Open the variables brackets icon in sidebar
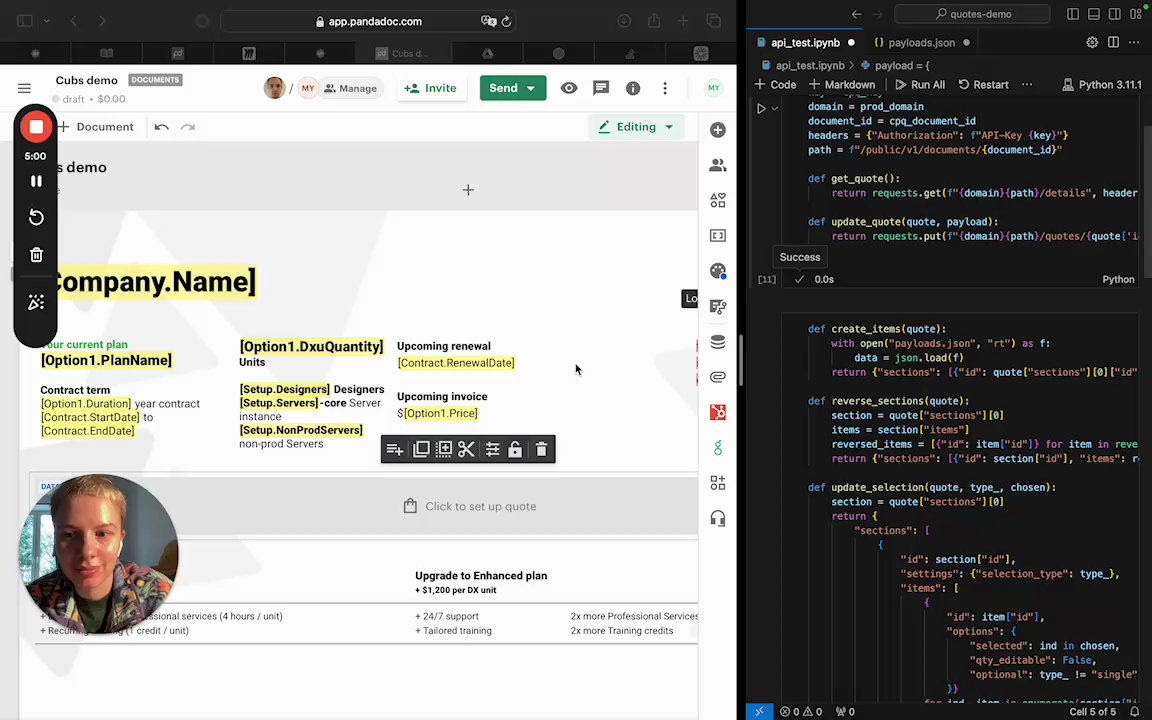This screenshot has height=720, width=1152. pyautogui.click(x=718, y=235)
